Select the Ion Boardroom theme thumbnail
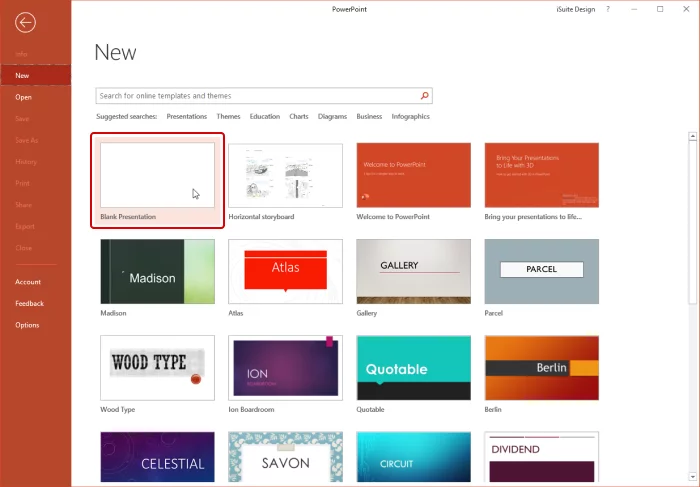Image resolution: width=700 pixels, height=487 pixels. [x=286, y=368]
